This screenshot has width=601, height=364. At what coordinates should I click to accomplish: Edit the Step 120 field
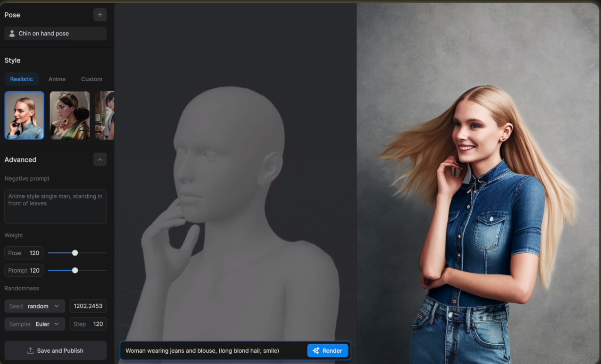[x=88, y=324]
